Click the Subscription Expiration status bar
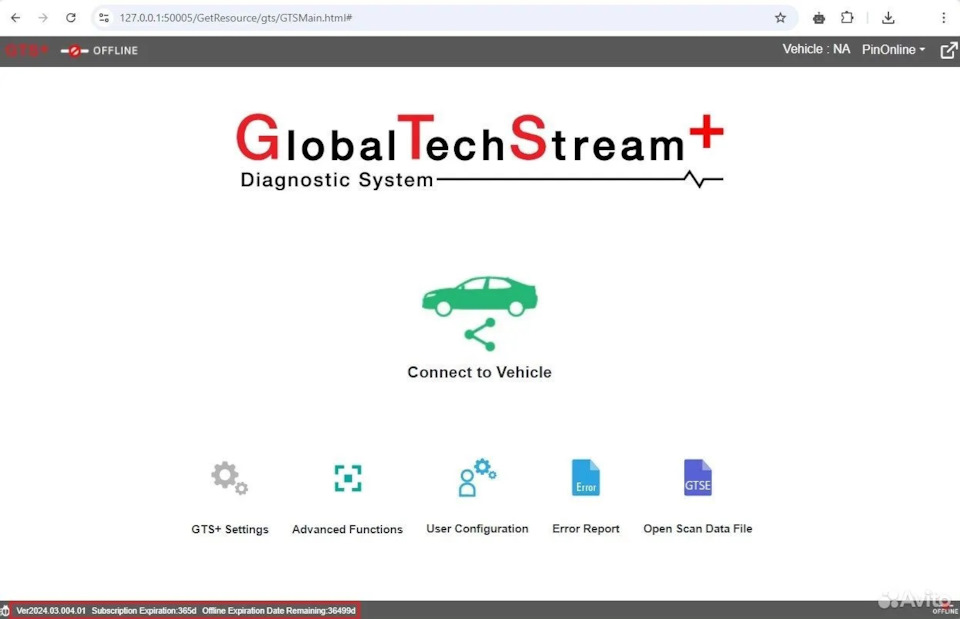This screenshot has width=960, height=619. coord(145,610)
